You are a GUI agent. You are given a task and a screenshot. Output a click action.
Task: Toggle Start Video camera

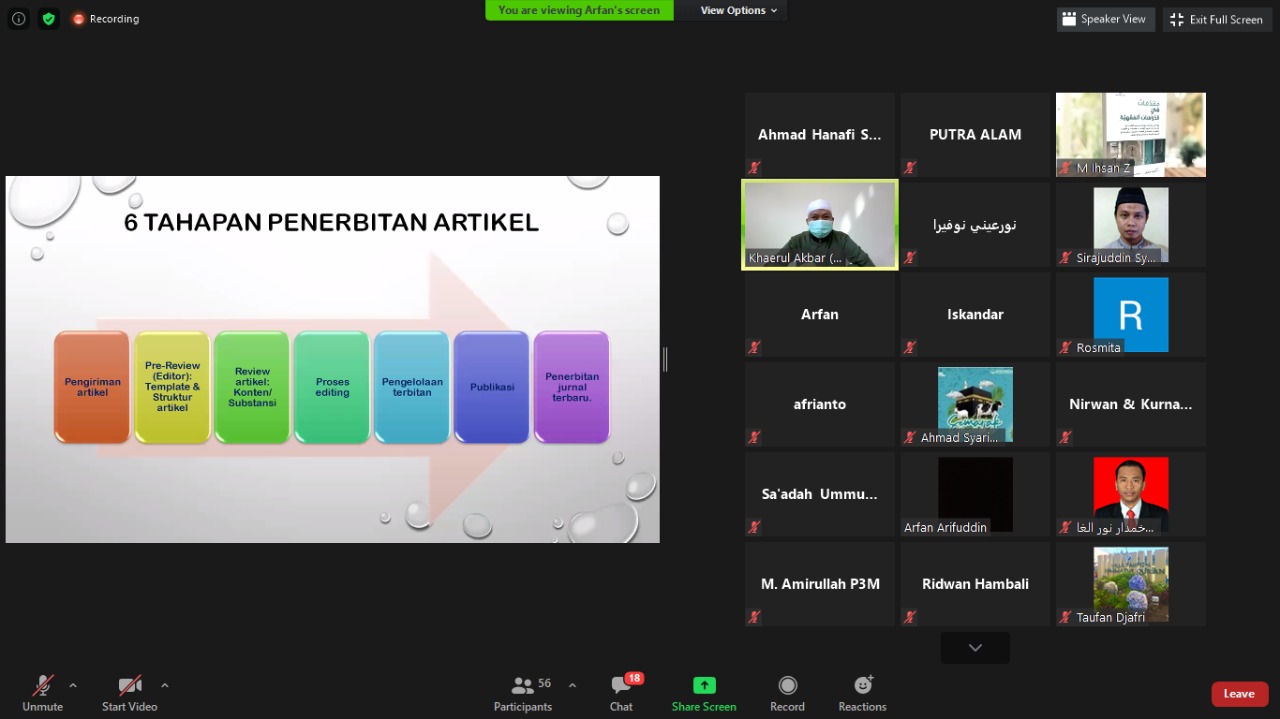pyautogui.click(x=129, y=693)
